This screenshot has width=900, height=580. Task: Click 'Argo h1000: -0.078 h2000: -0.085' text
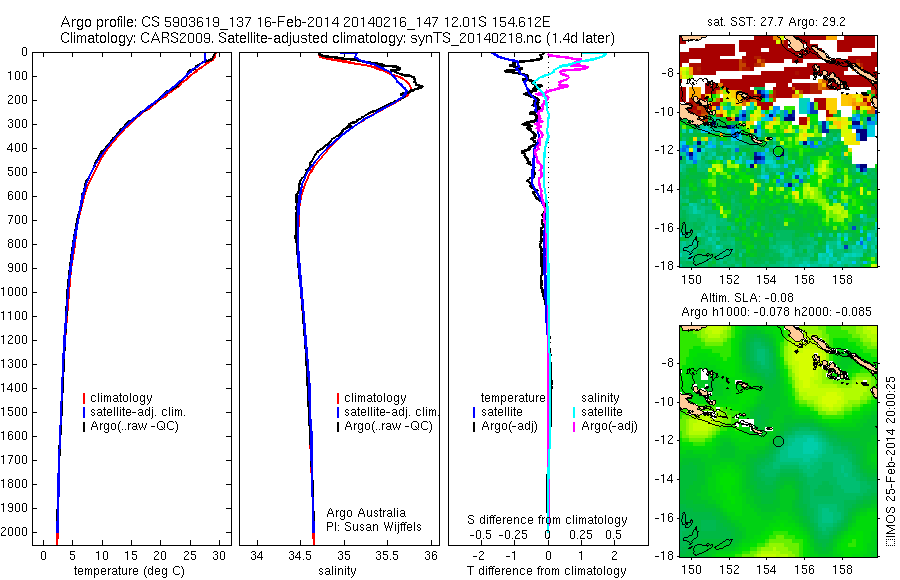pyautogui.click(x=776, y=312)
